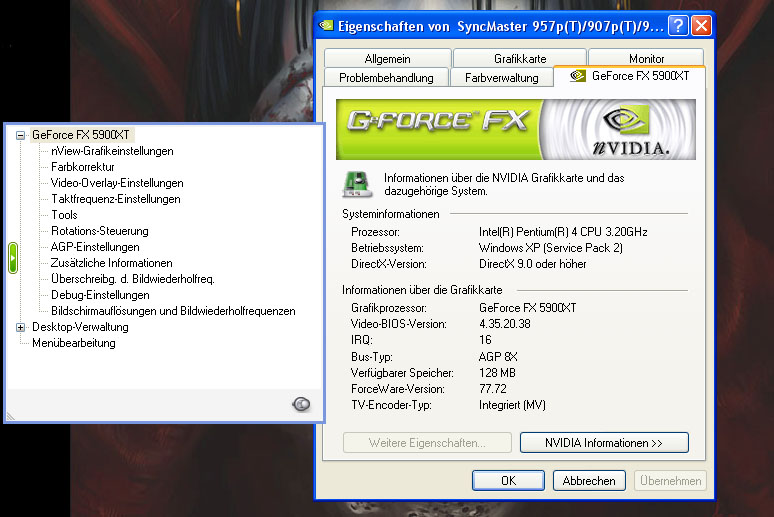Click the Grafikprozessor value GeForce FX 5900XT
Screen dimensions: 774x517
(x=527, y=308)
